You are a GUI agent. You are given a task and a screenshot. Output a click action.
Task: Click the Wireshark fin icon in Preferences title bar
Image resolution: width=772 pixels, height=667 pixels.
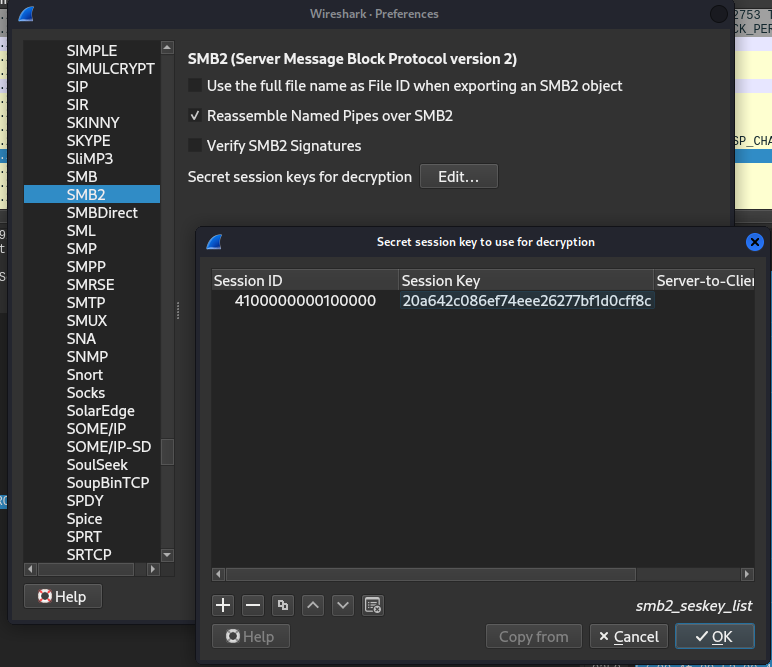tap(26, 14)
